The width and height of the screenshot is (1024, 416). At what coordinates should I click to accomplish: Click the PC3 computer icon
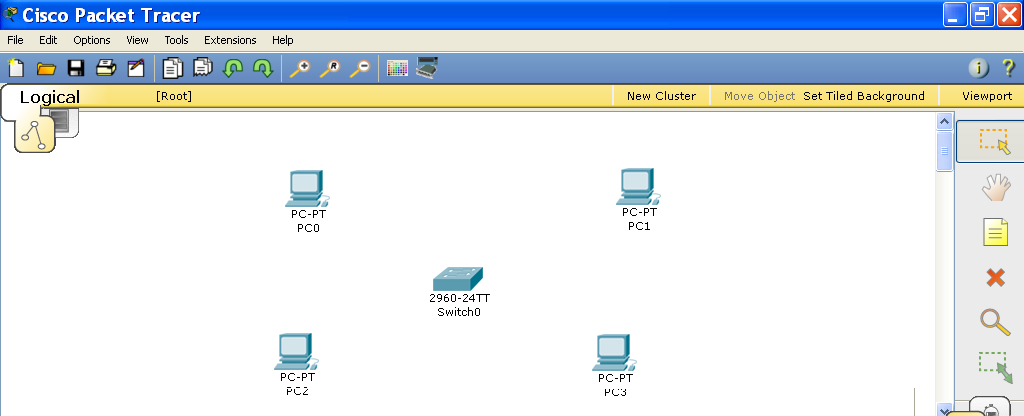click(x=615, y=353)
